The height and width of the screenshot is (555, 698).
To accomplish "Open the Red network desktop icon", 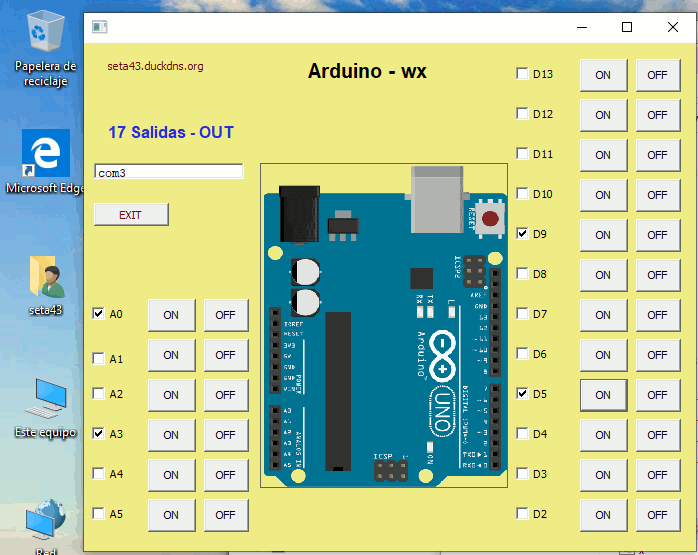I will coord(46,526).
